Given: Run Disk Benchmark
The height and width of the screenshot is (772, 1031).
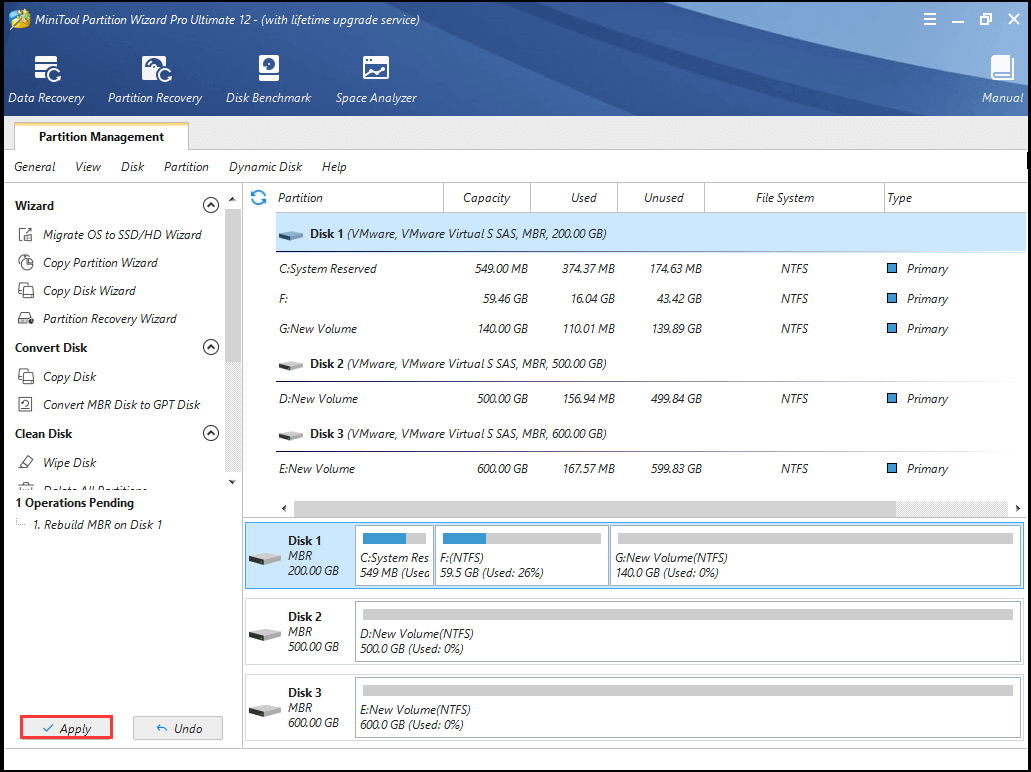Looking at the screenshot, I should [268, 78].
